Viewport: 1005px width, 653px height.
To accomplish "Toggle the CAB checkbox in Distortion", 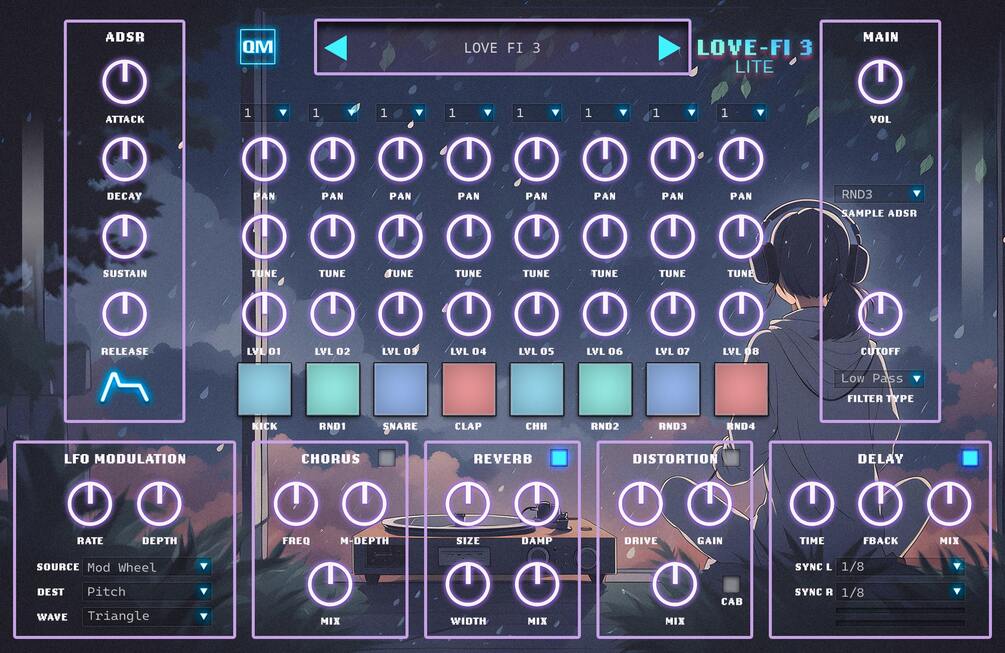I will tap(731, 584).
